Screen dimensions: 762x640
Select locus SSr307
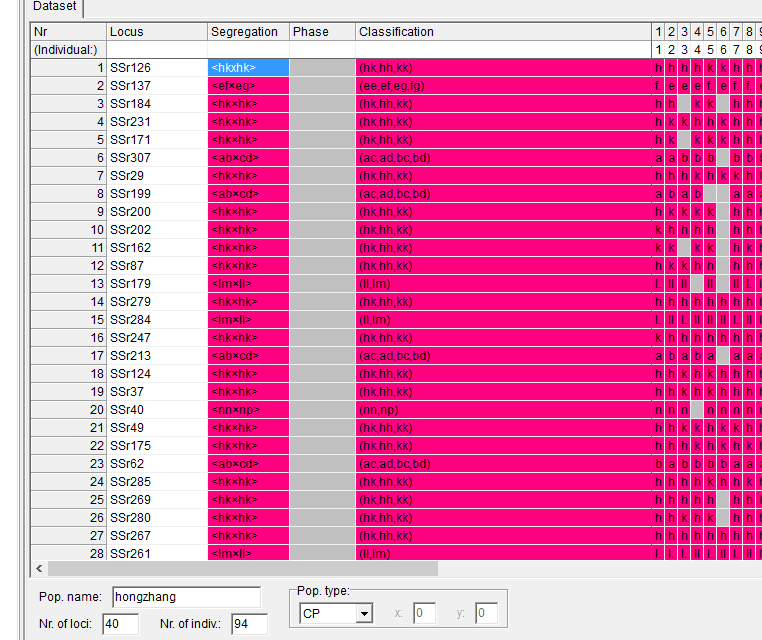(157, 157)
